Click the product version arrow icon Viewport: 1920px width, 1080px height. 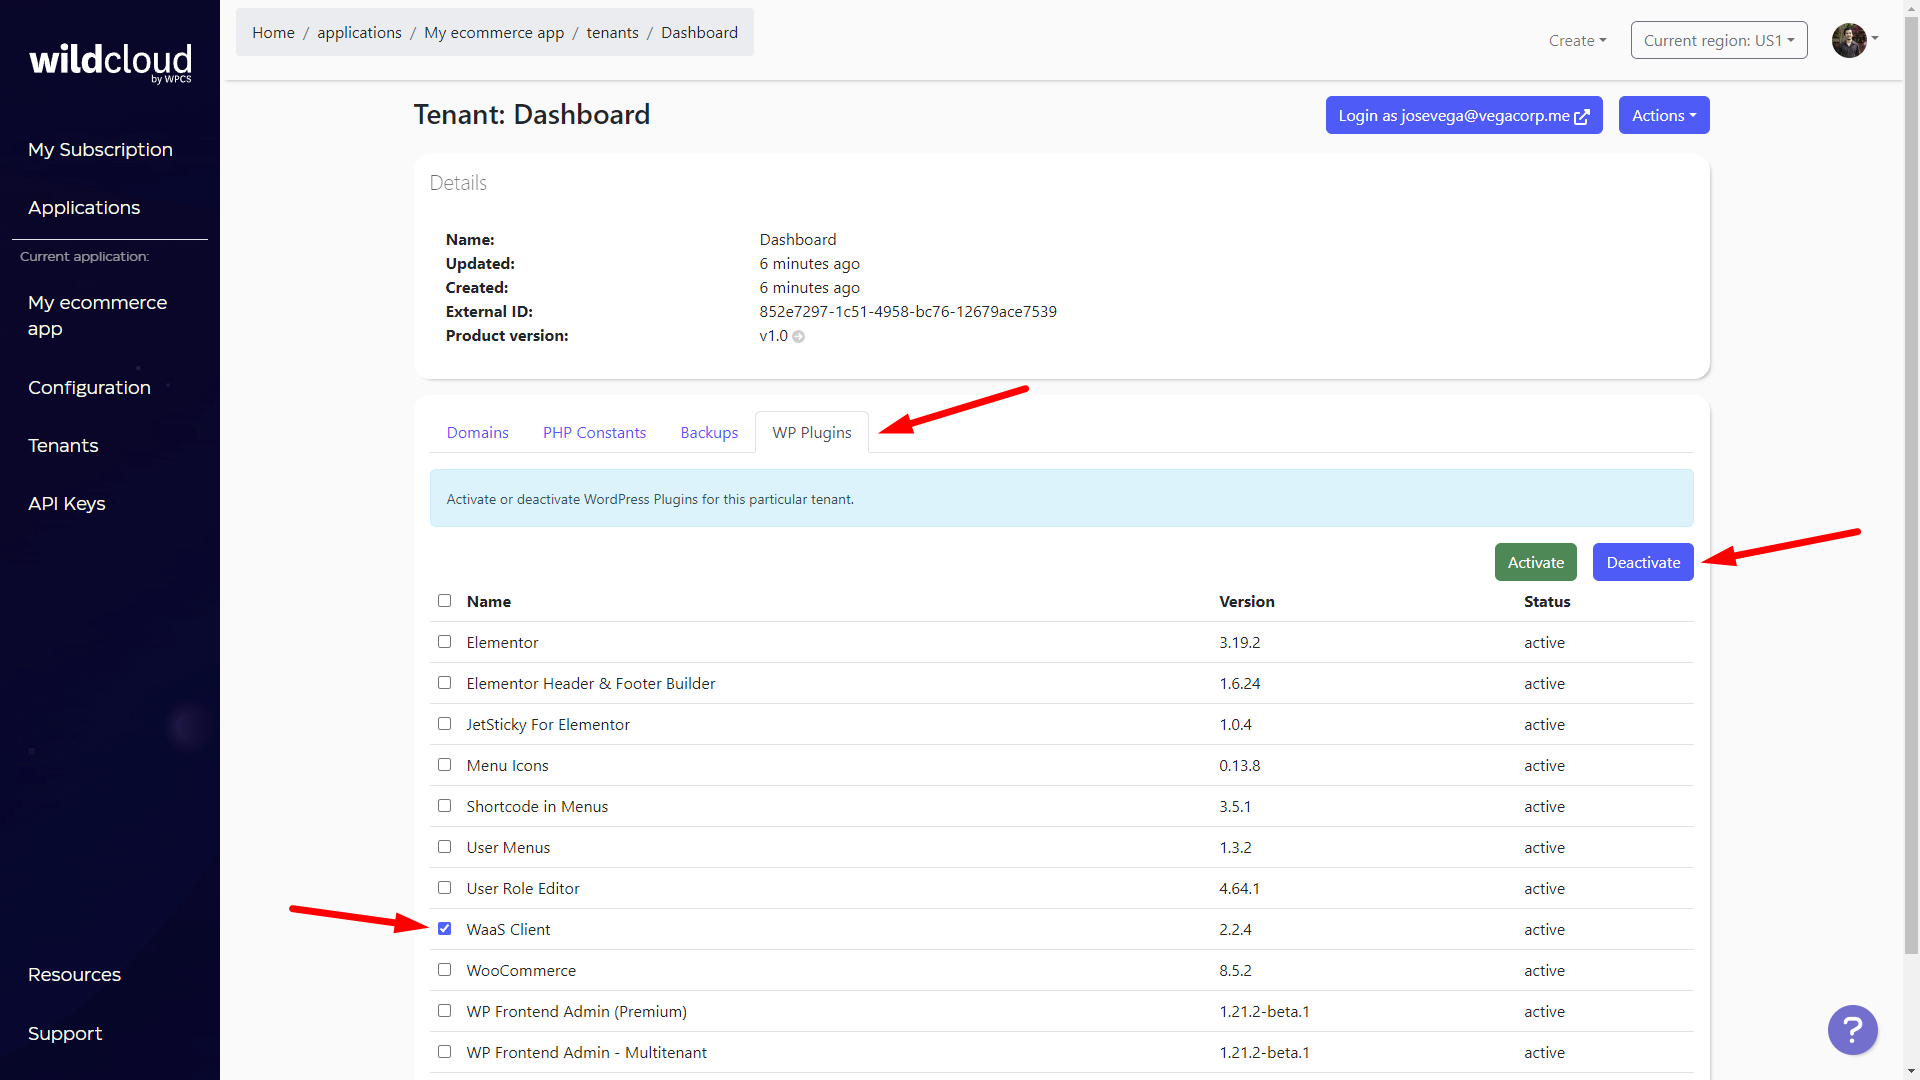pos(798,337)
